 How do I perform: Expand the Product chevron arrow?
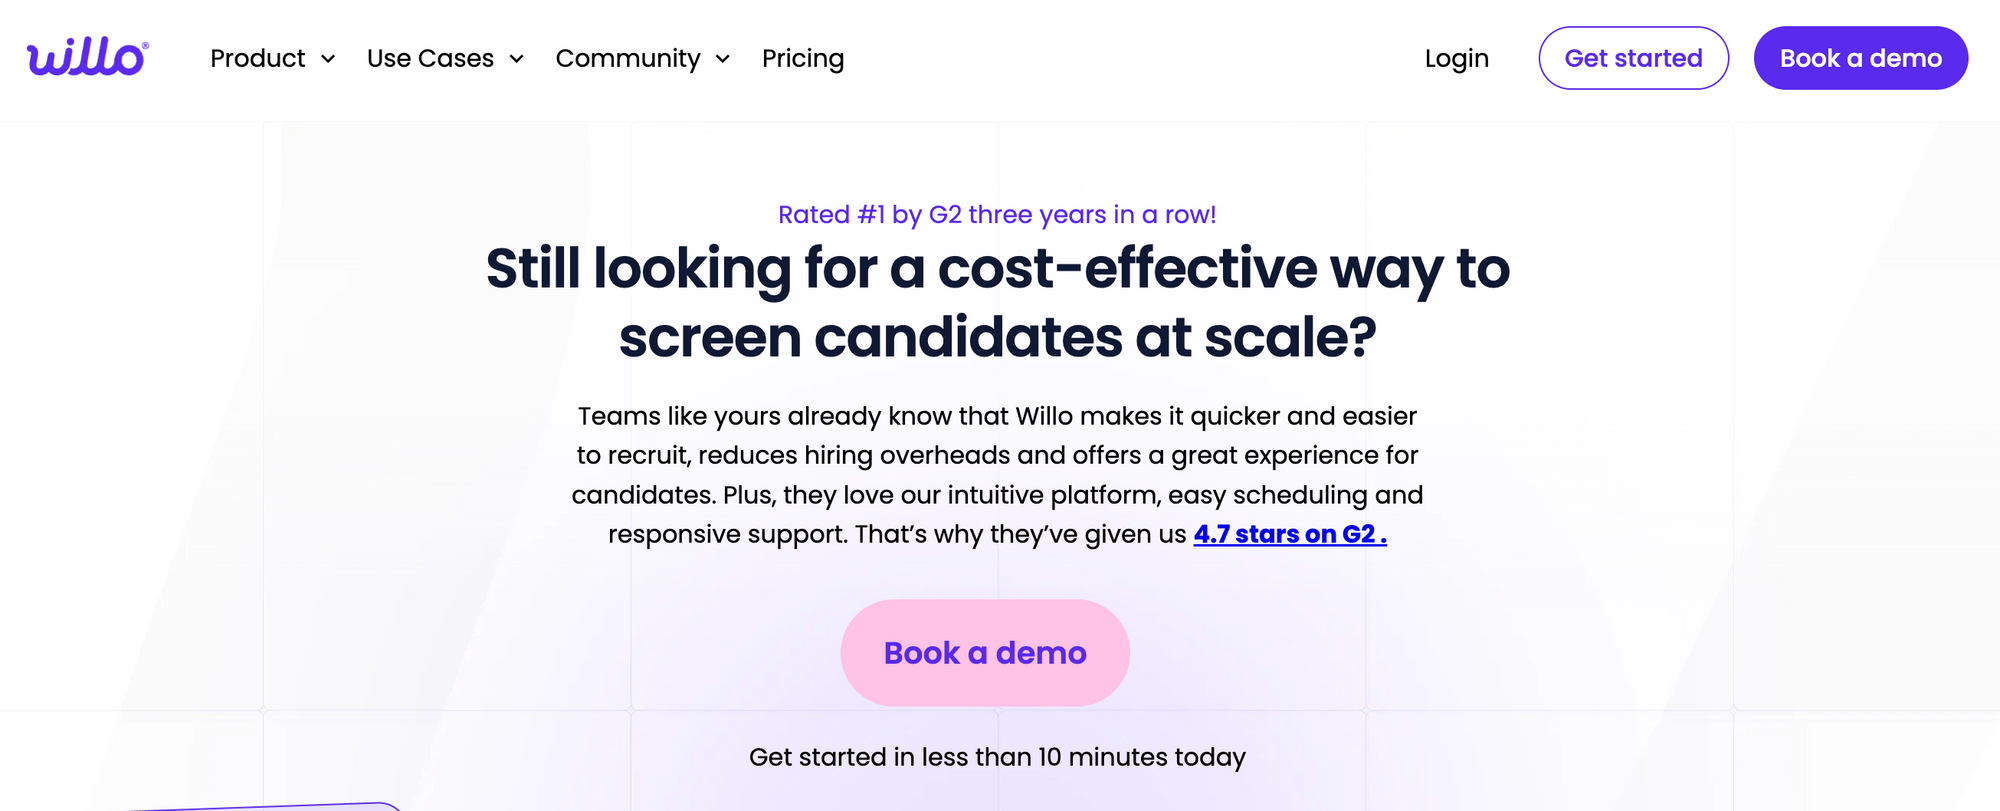328,59
